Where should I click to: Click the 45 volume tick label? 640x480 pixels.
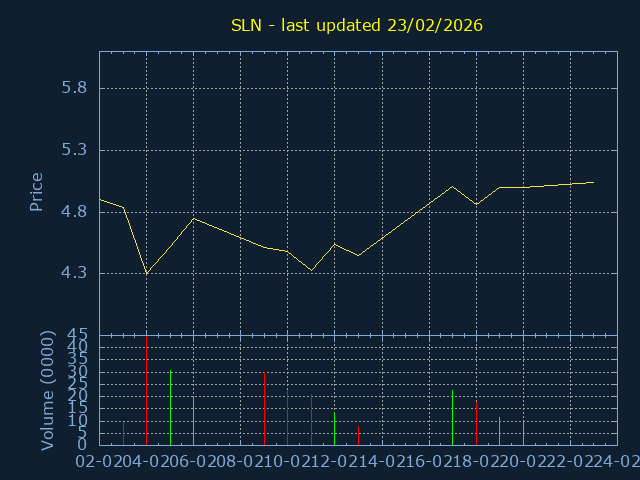click(x=78, y=335)
